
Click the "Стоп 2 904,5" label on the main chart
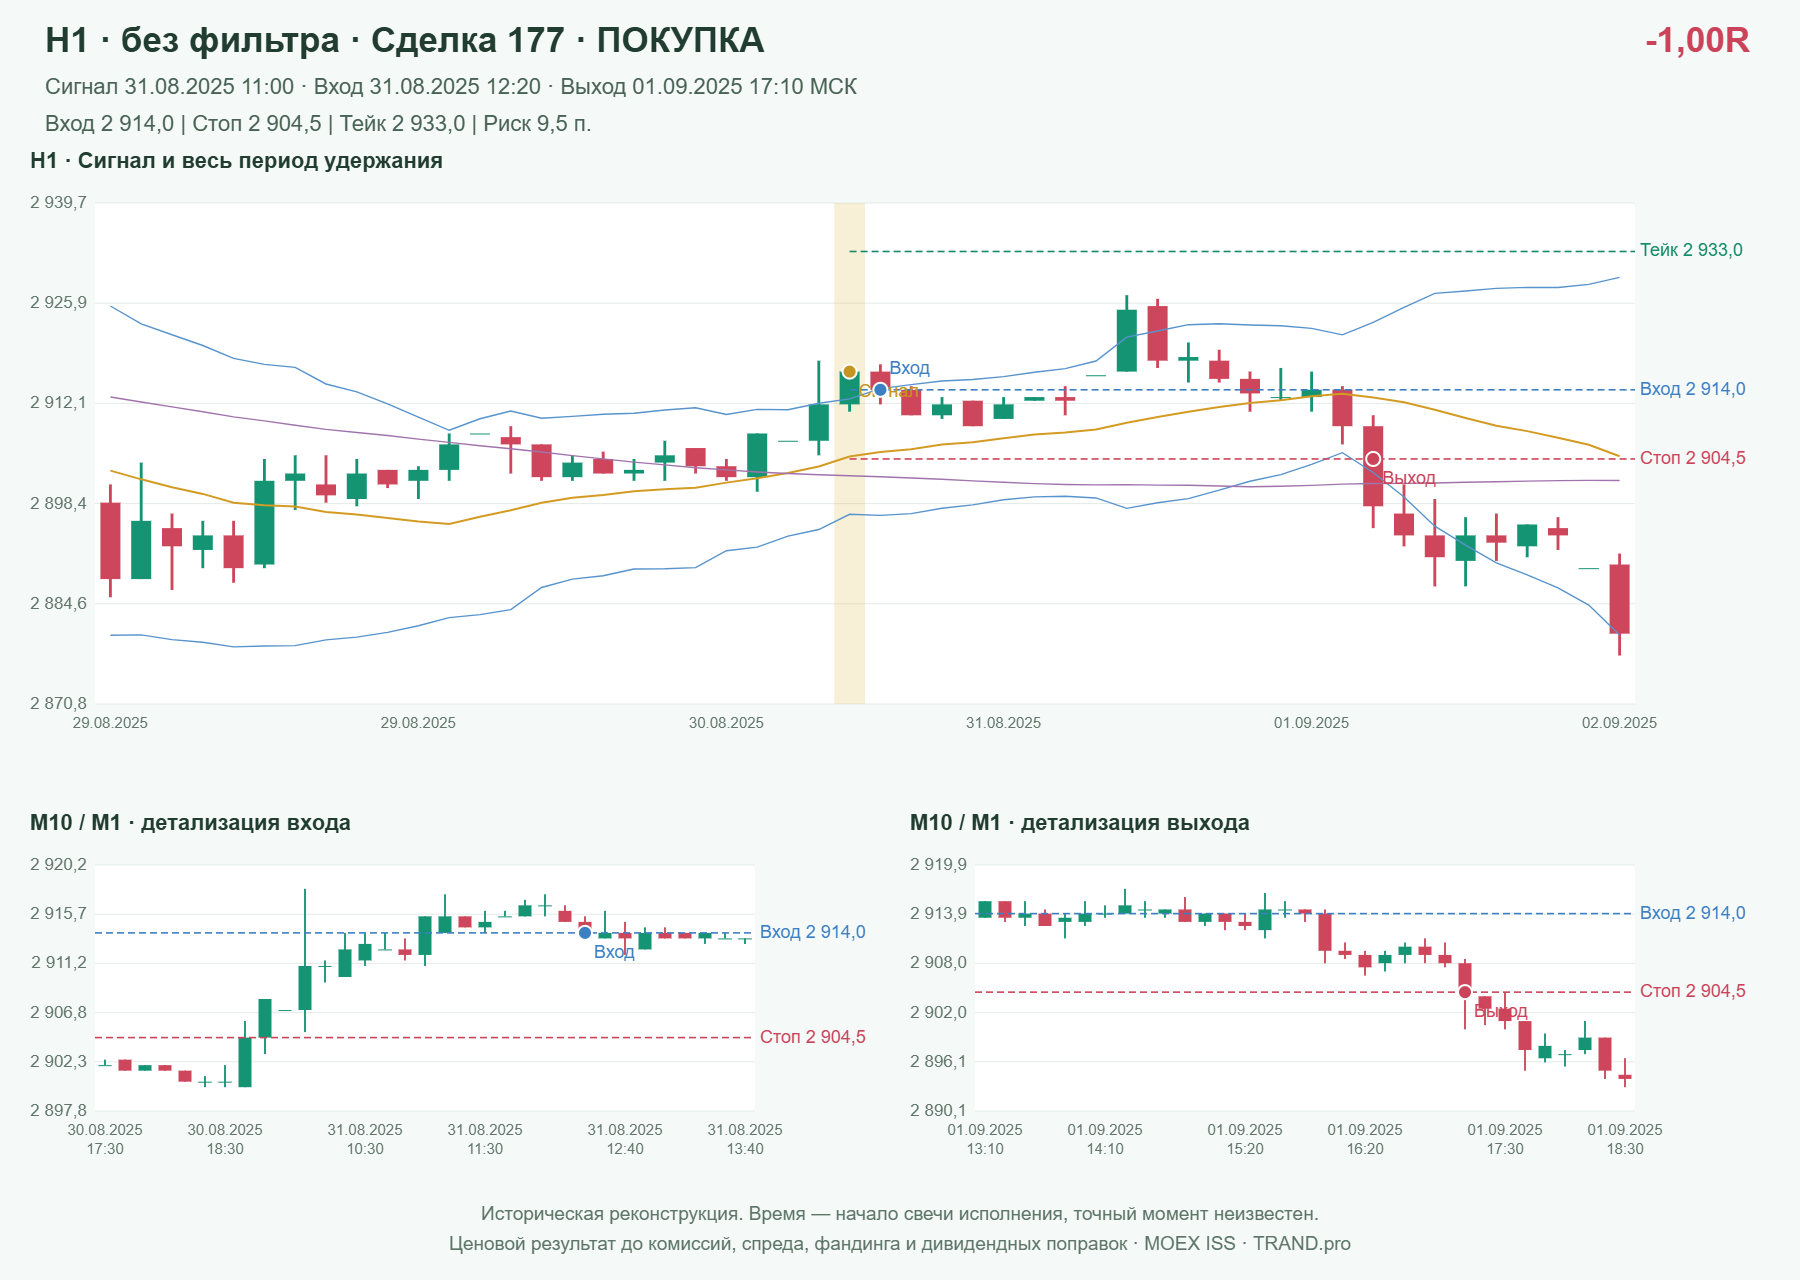point(1692,458)
